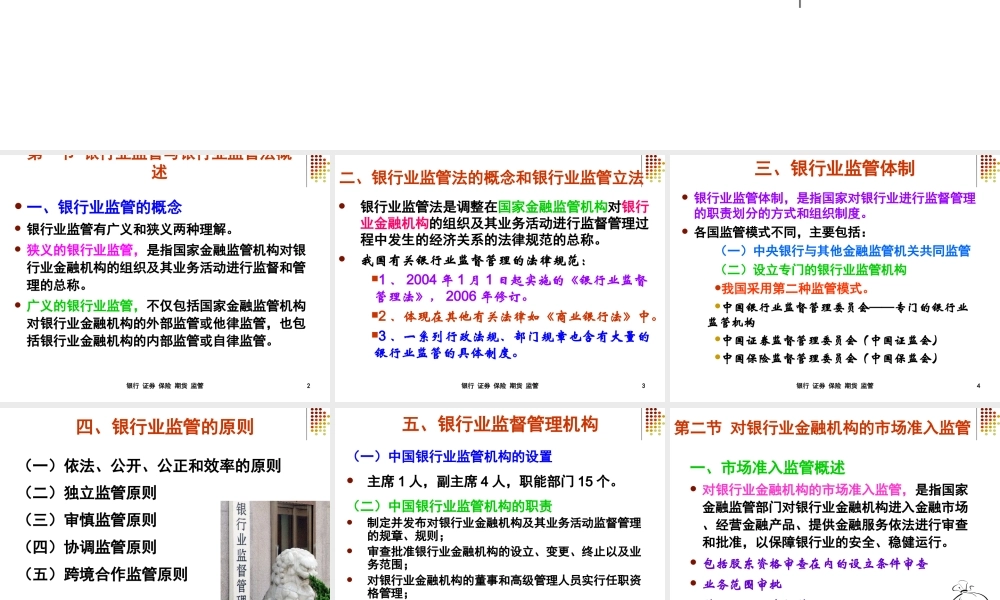This screenshot has height=600, width=1000.
Task: Click (二)设立专门的银行业监管机构
Action: click(813, 270)
